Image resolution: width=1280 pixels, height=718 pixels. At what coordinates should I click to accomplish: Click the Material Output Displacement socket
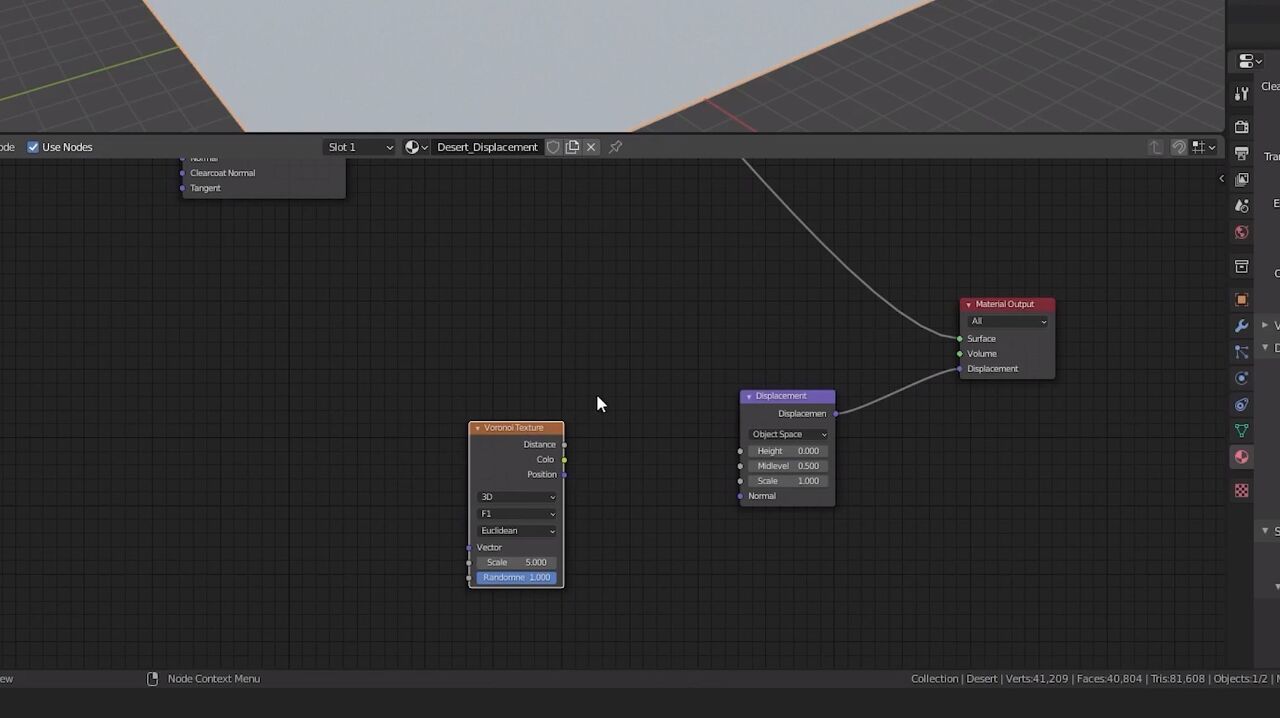point(960,369)
